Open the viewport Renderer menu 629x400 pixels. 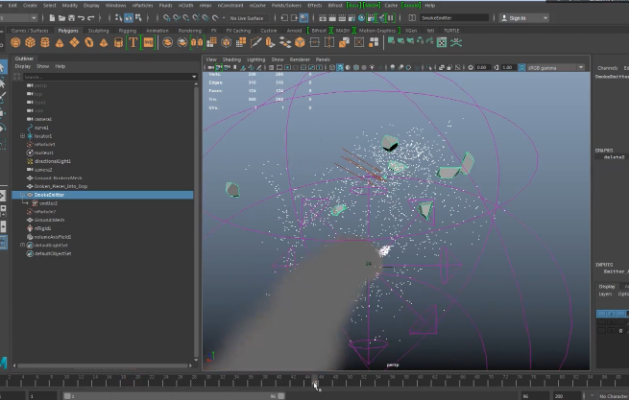(x=300, y=59)
